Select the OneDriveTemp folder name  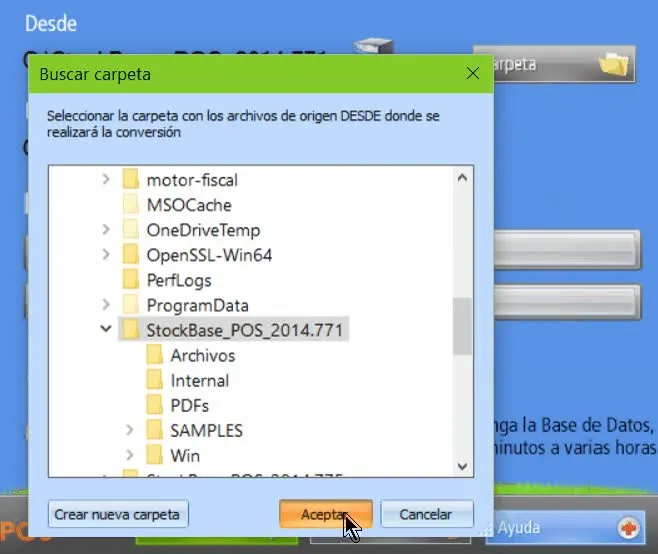coord(204,230)
